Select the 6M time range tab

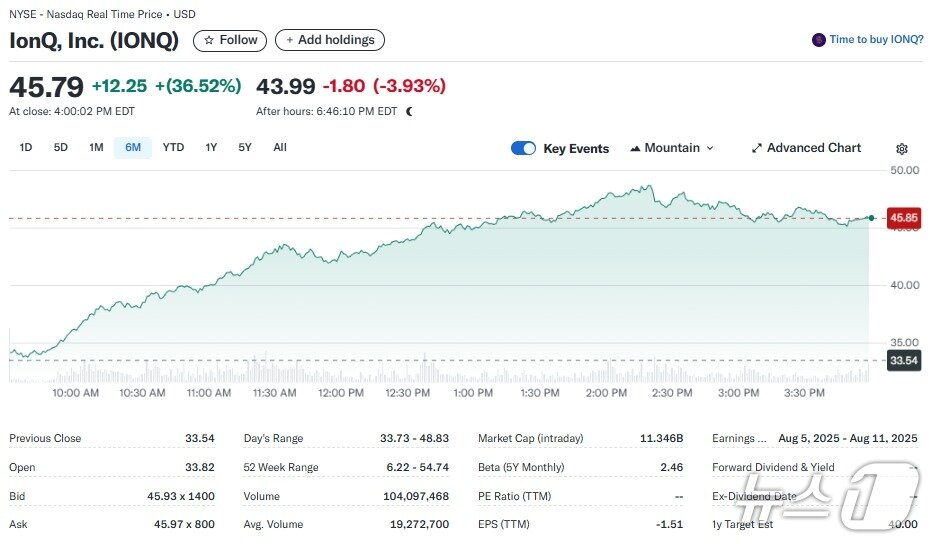133,148
